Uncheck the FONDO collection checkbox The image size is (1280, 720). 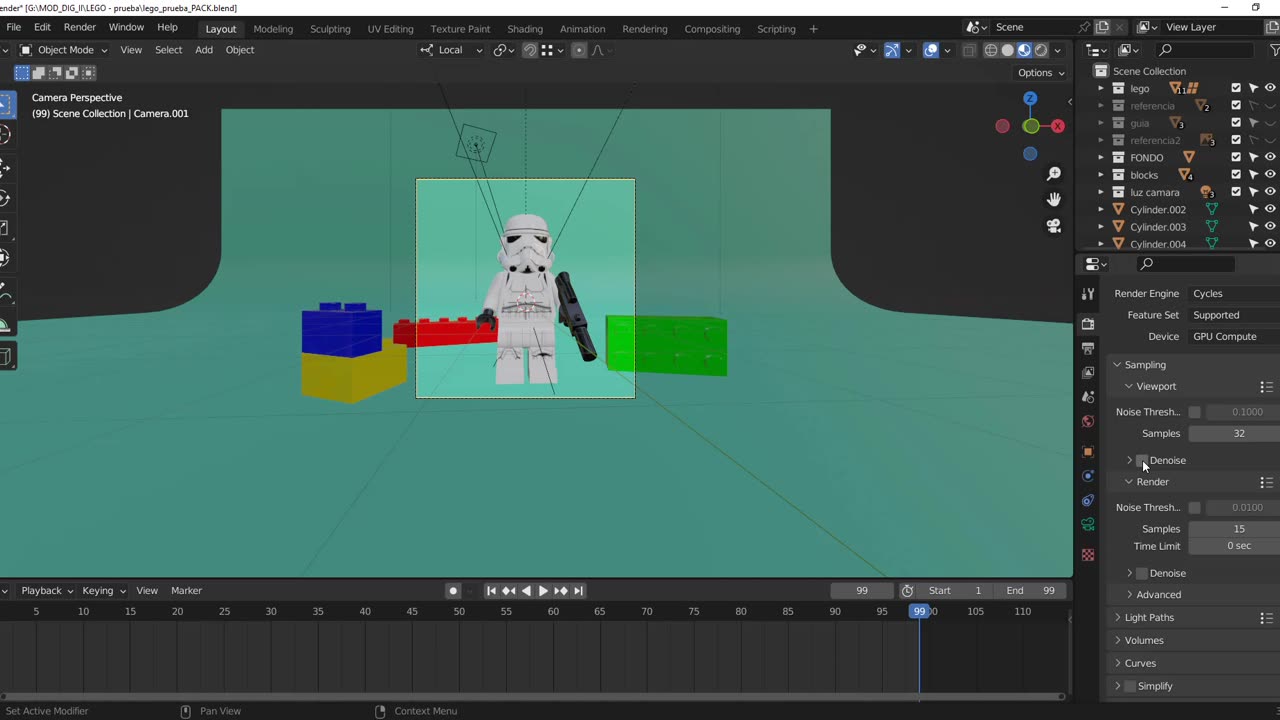pos(1236,157)
